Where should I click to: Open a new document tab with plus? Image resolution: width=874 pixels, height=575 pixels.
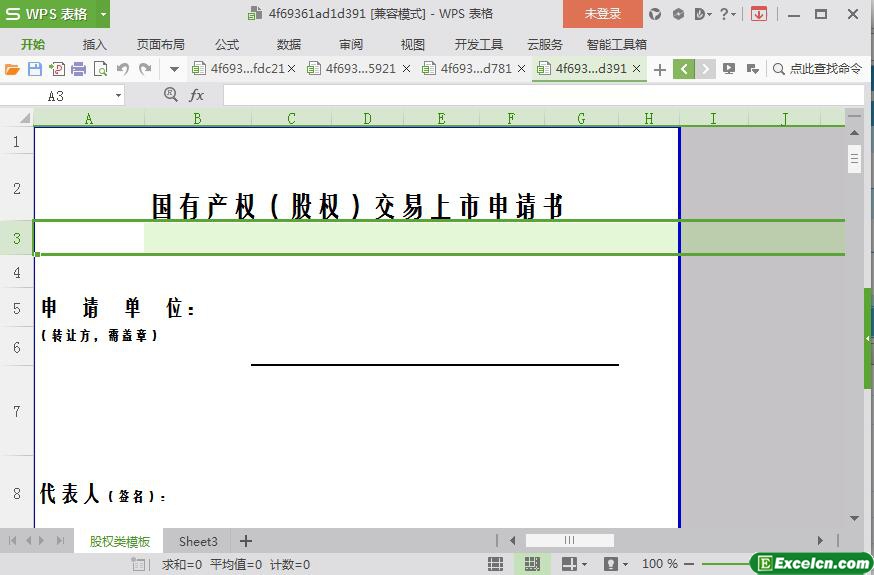pyautogui.click(x=659, y=69)
